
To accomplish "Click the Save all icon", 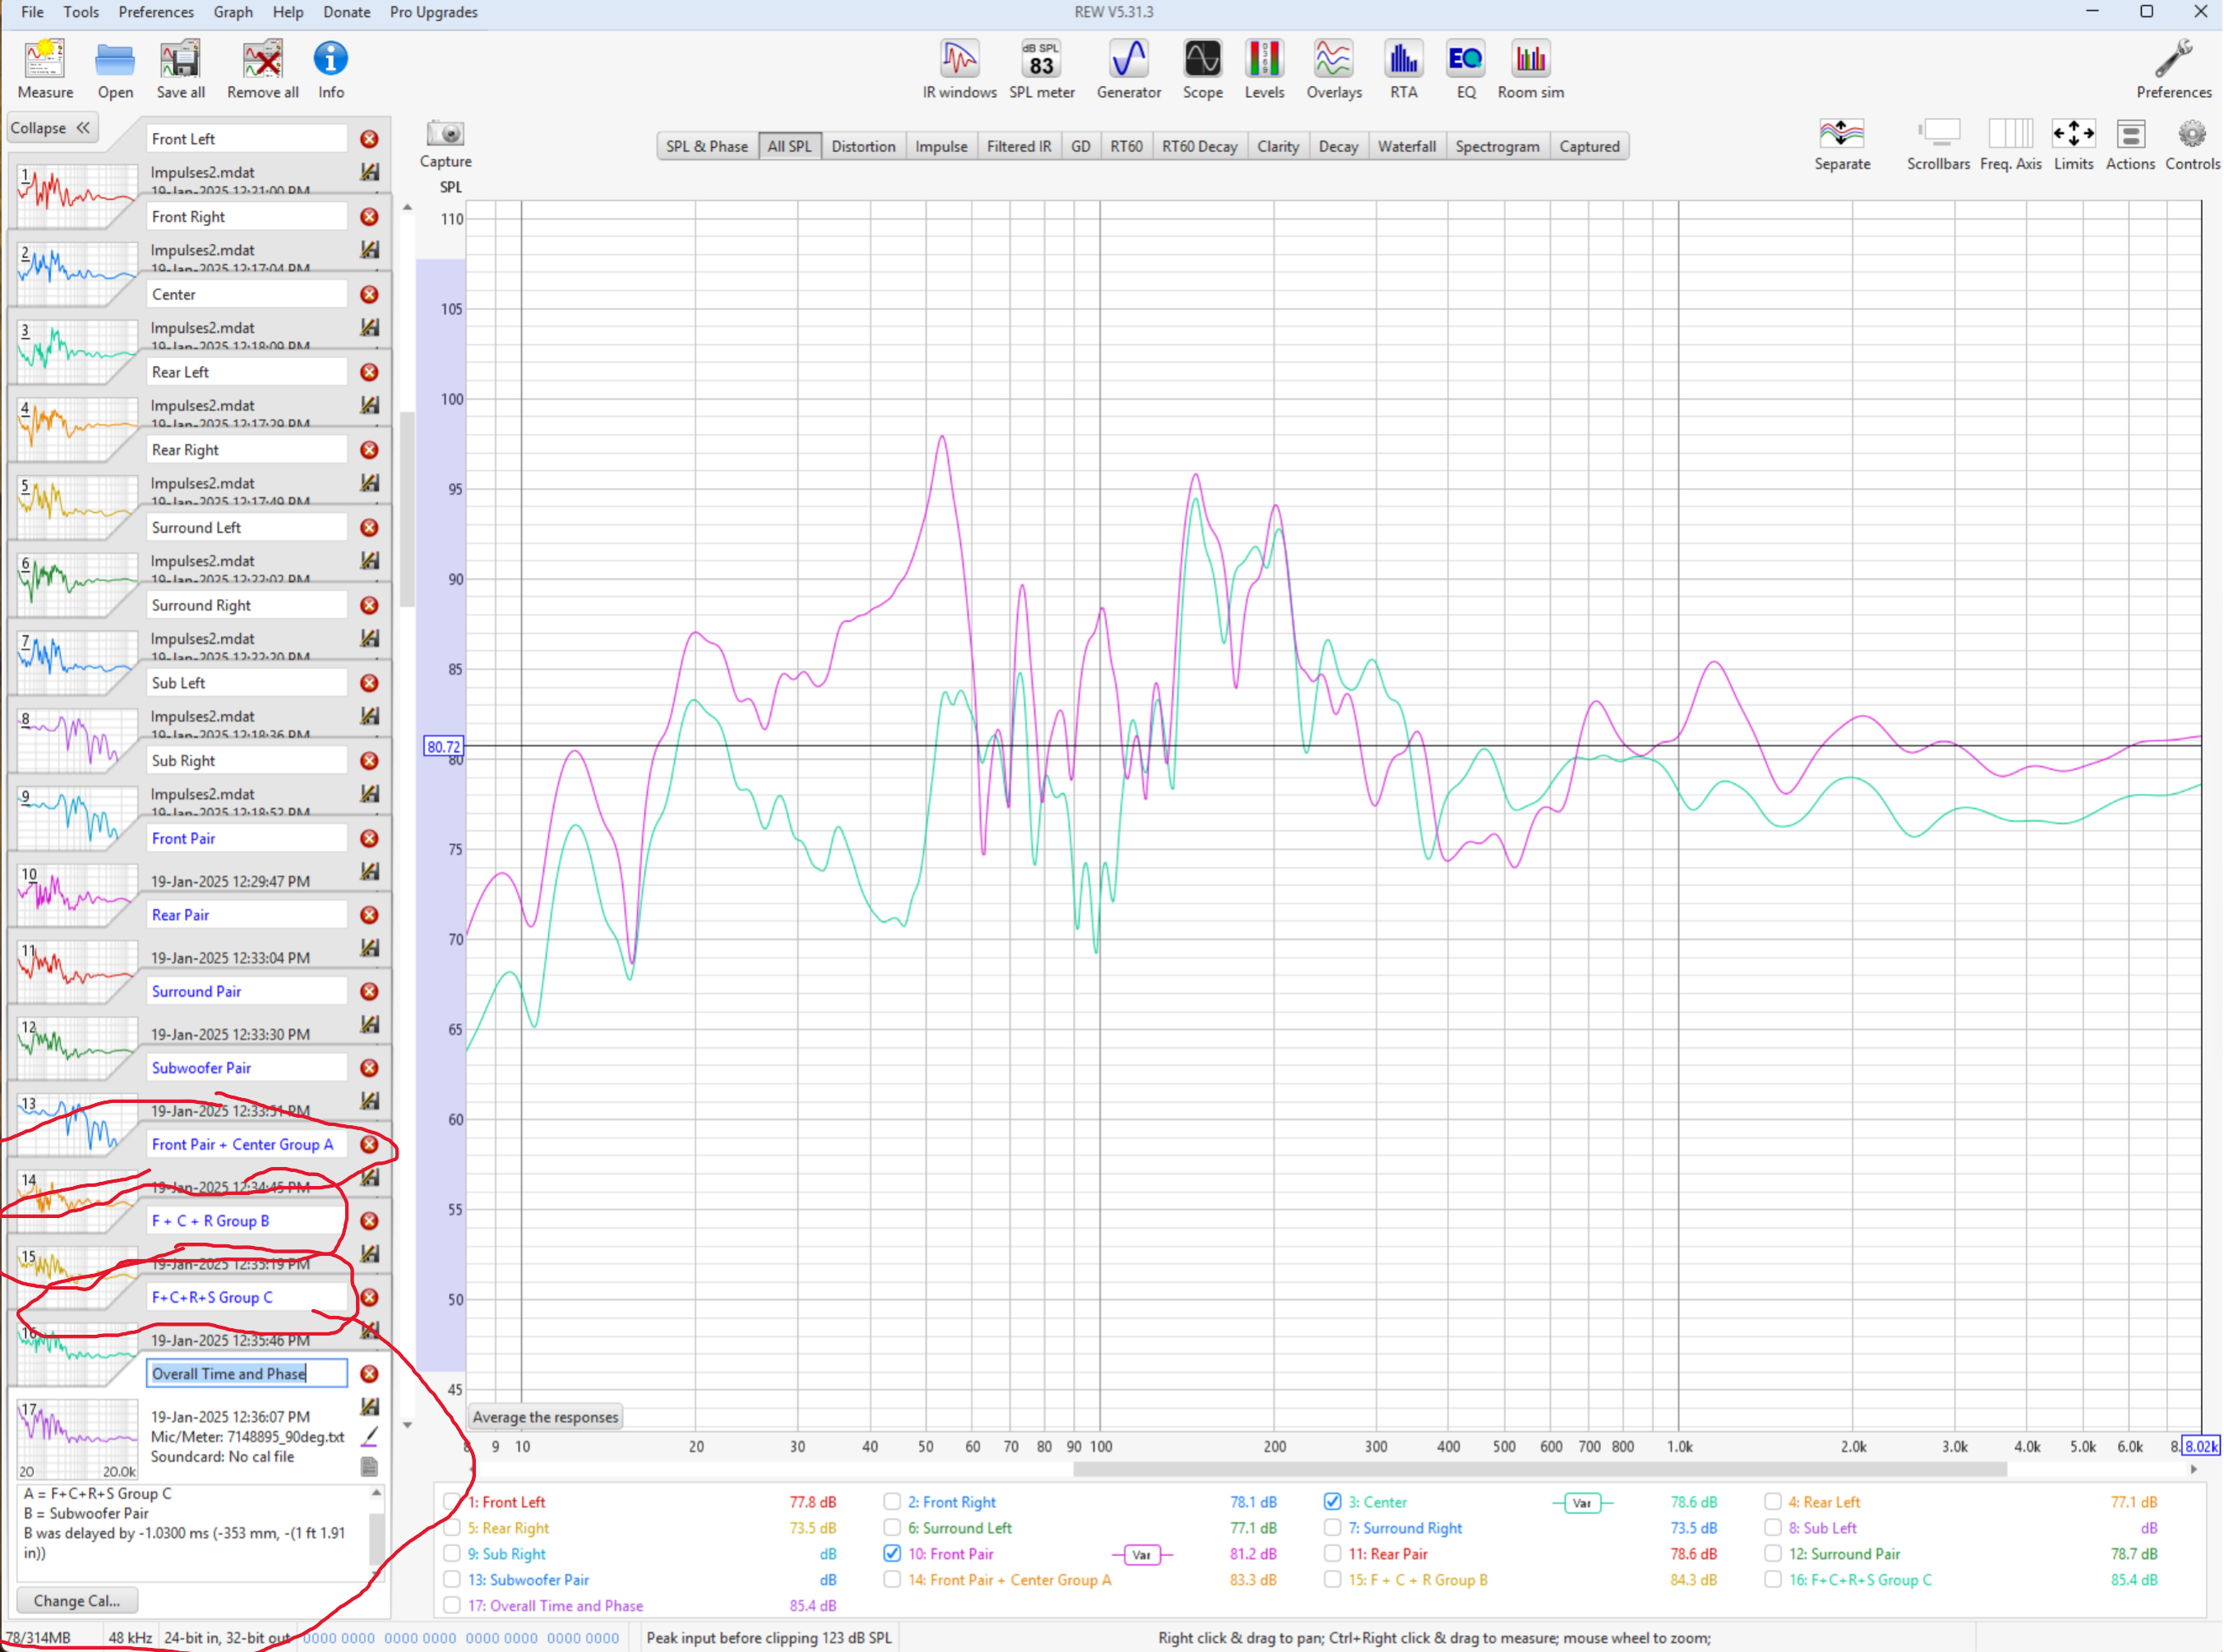I will point(181,69).
